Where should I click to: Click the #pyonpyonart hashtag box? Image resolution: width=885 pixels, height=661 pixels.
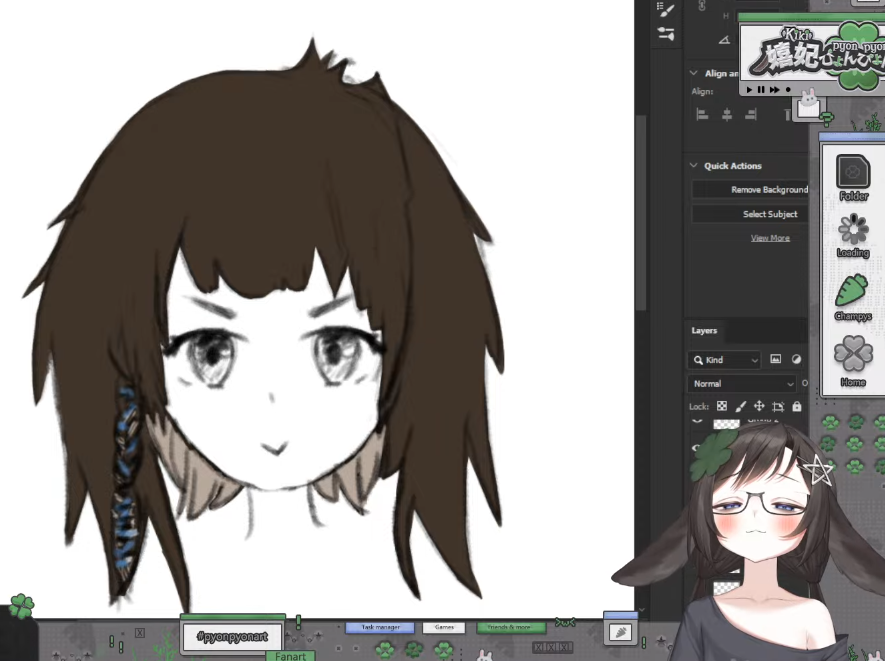232,637
